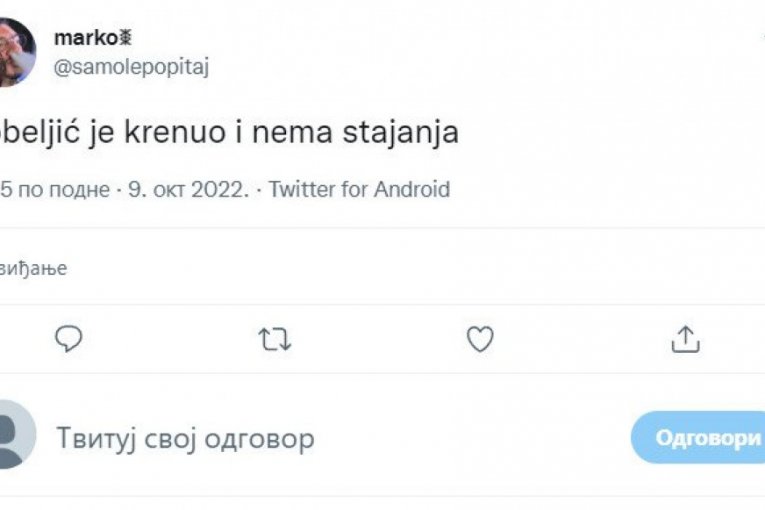Click marko's profile photo avatar
This screenshot has height=510, width=765.
(17, 52)
